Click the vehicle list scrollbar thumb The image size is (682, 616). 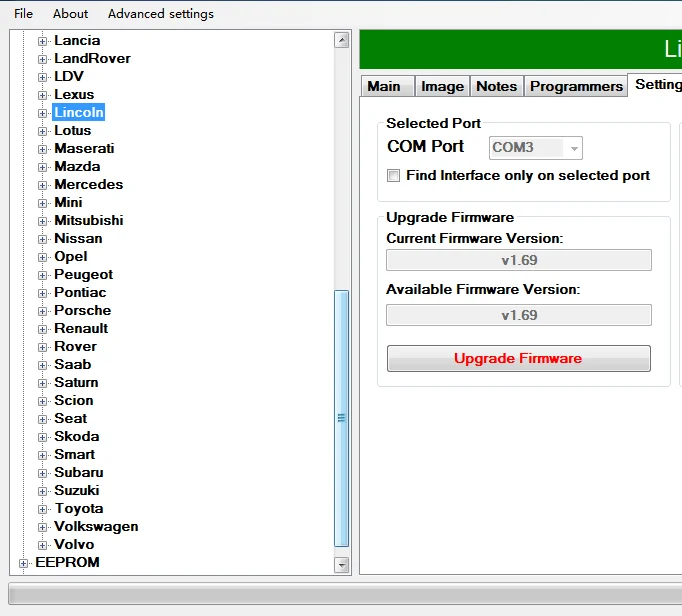[x=342, y=418]
